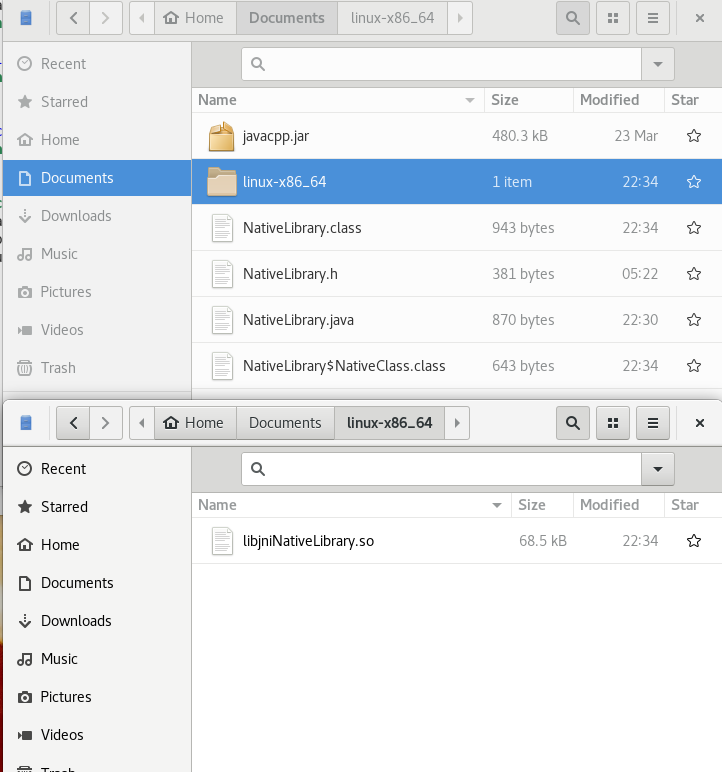722x772 pixels.
Task: Open Starred in bottom window sidebar
Action: (97, 507)
